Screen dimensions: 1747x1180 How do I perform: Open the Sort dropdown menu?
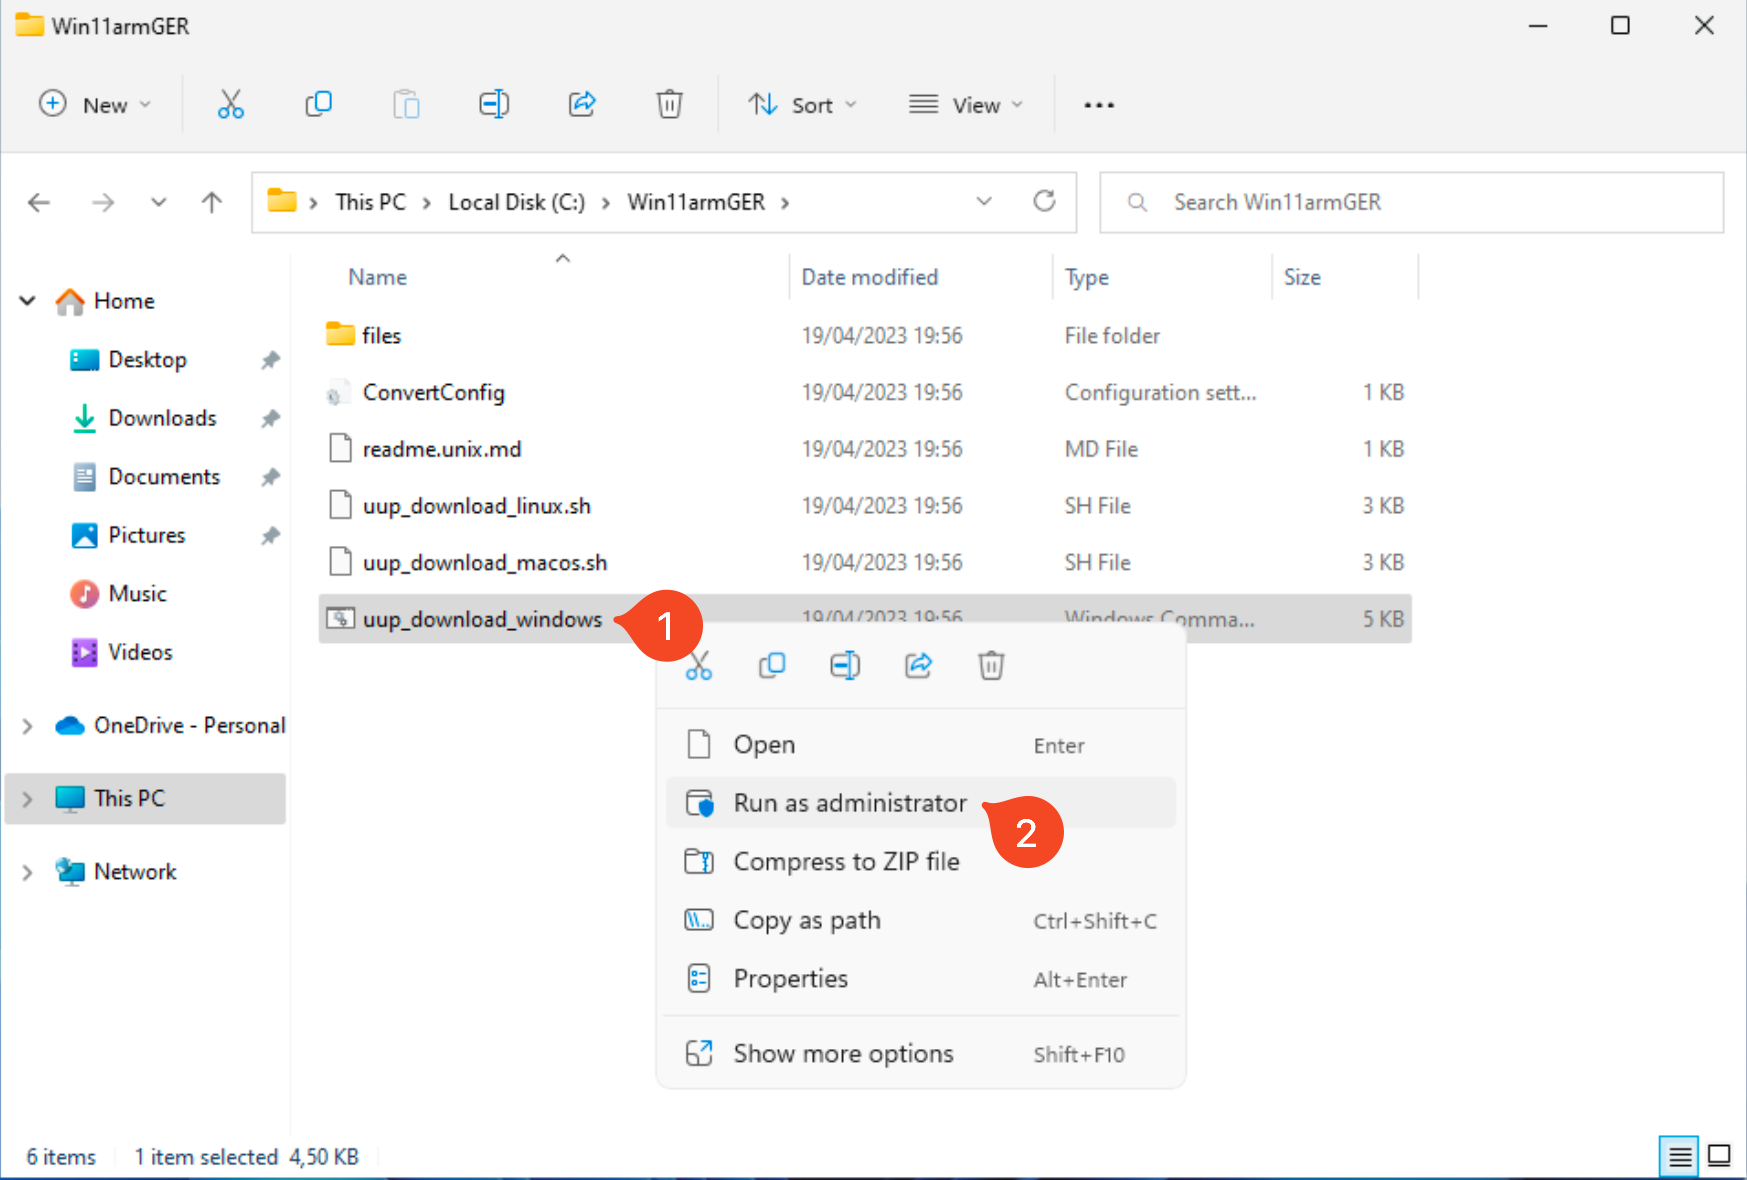coord(803,105)
